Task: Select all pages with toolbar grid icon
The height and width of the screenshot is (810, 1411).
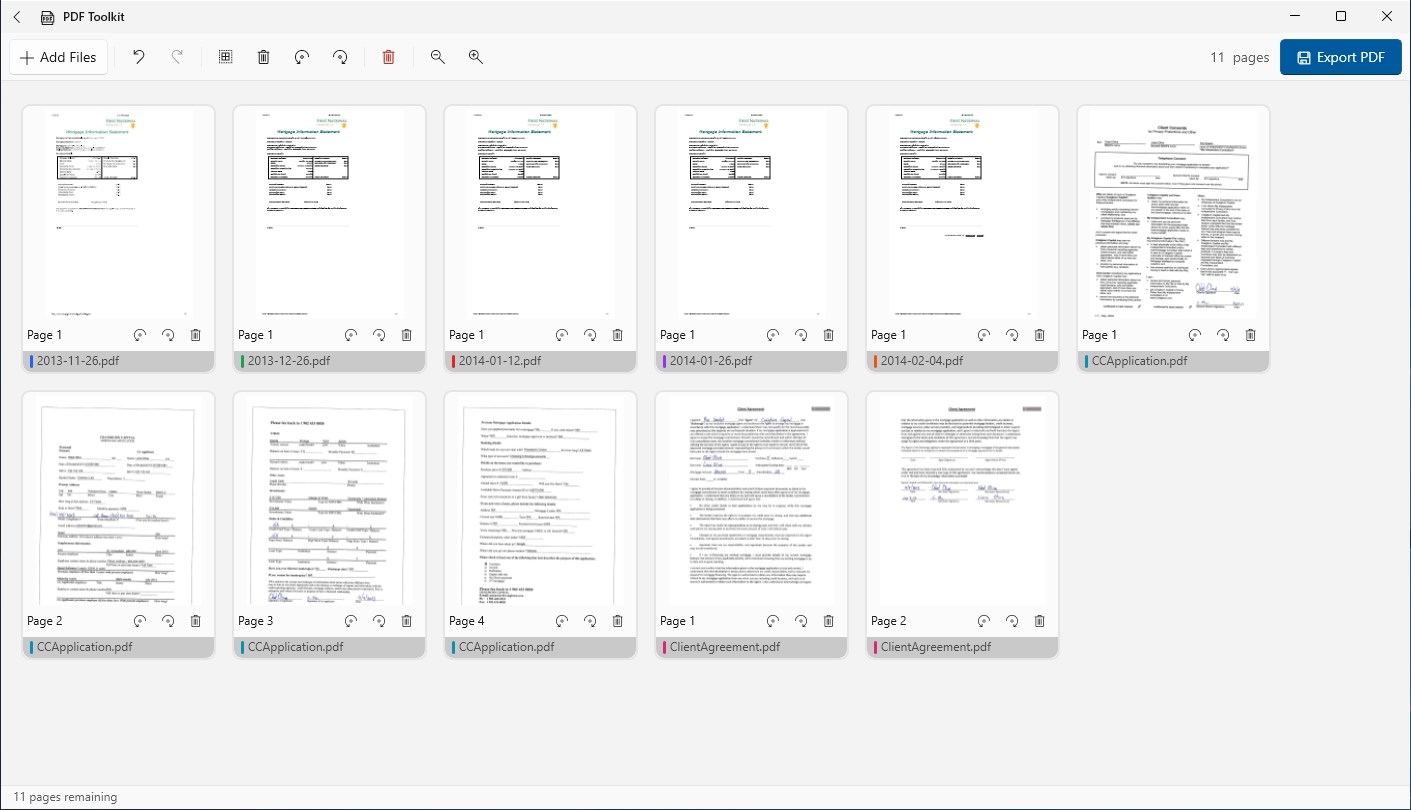Action: click(226, 57)
